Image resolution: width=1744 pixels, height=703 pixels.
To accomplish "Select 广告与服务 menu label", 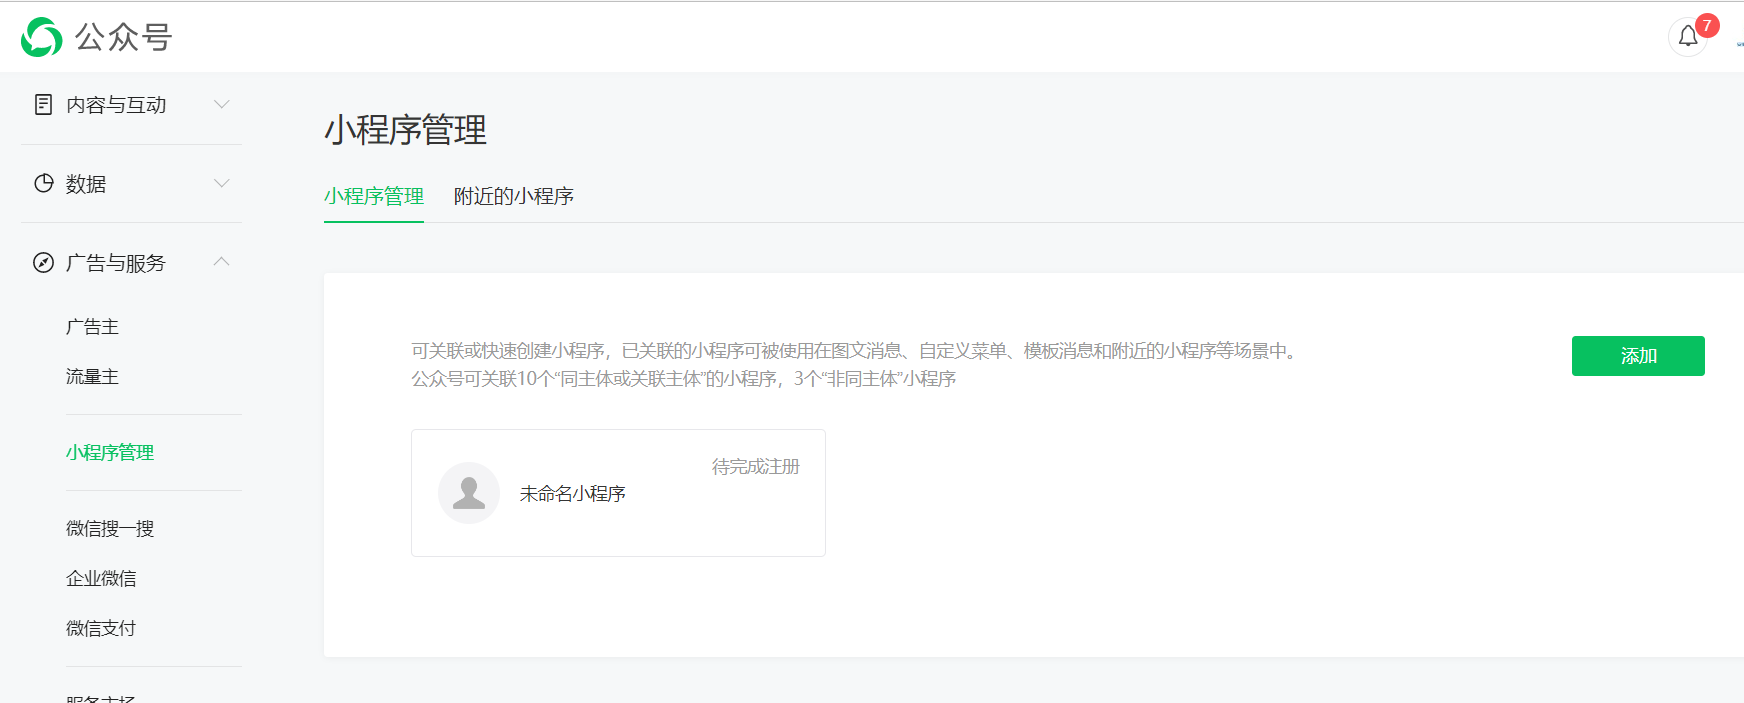I will point(116,263).
